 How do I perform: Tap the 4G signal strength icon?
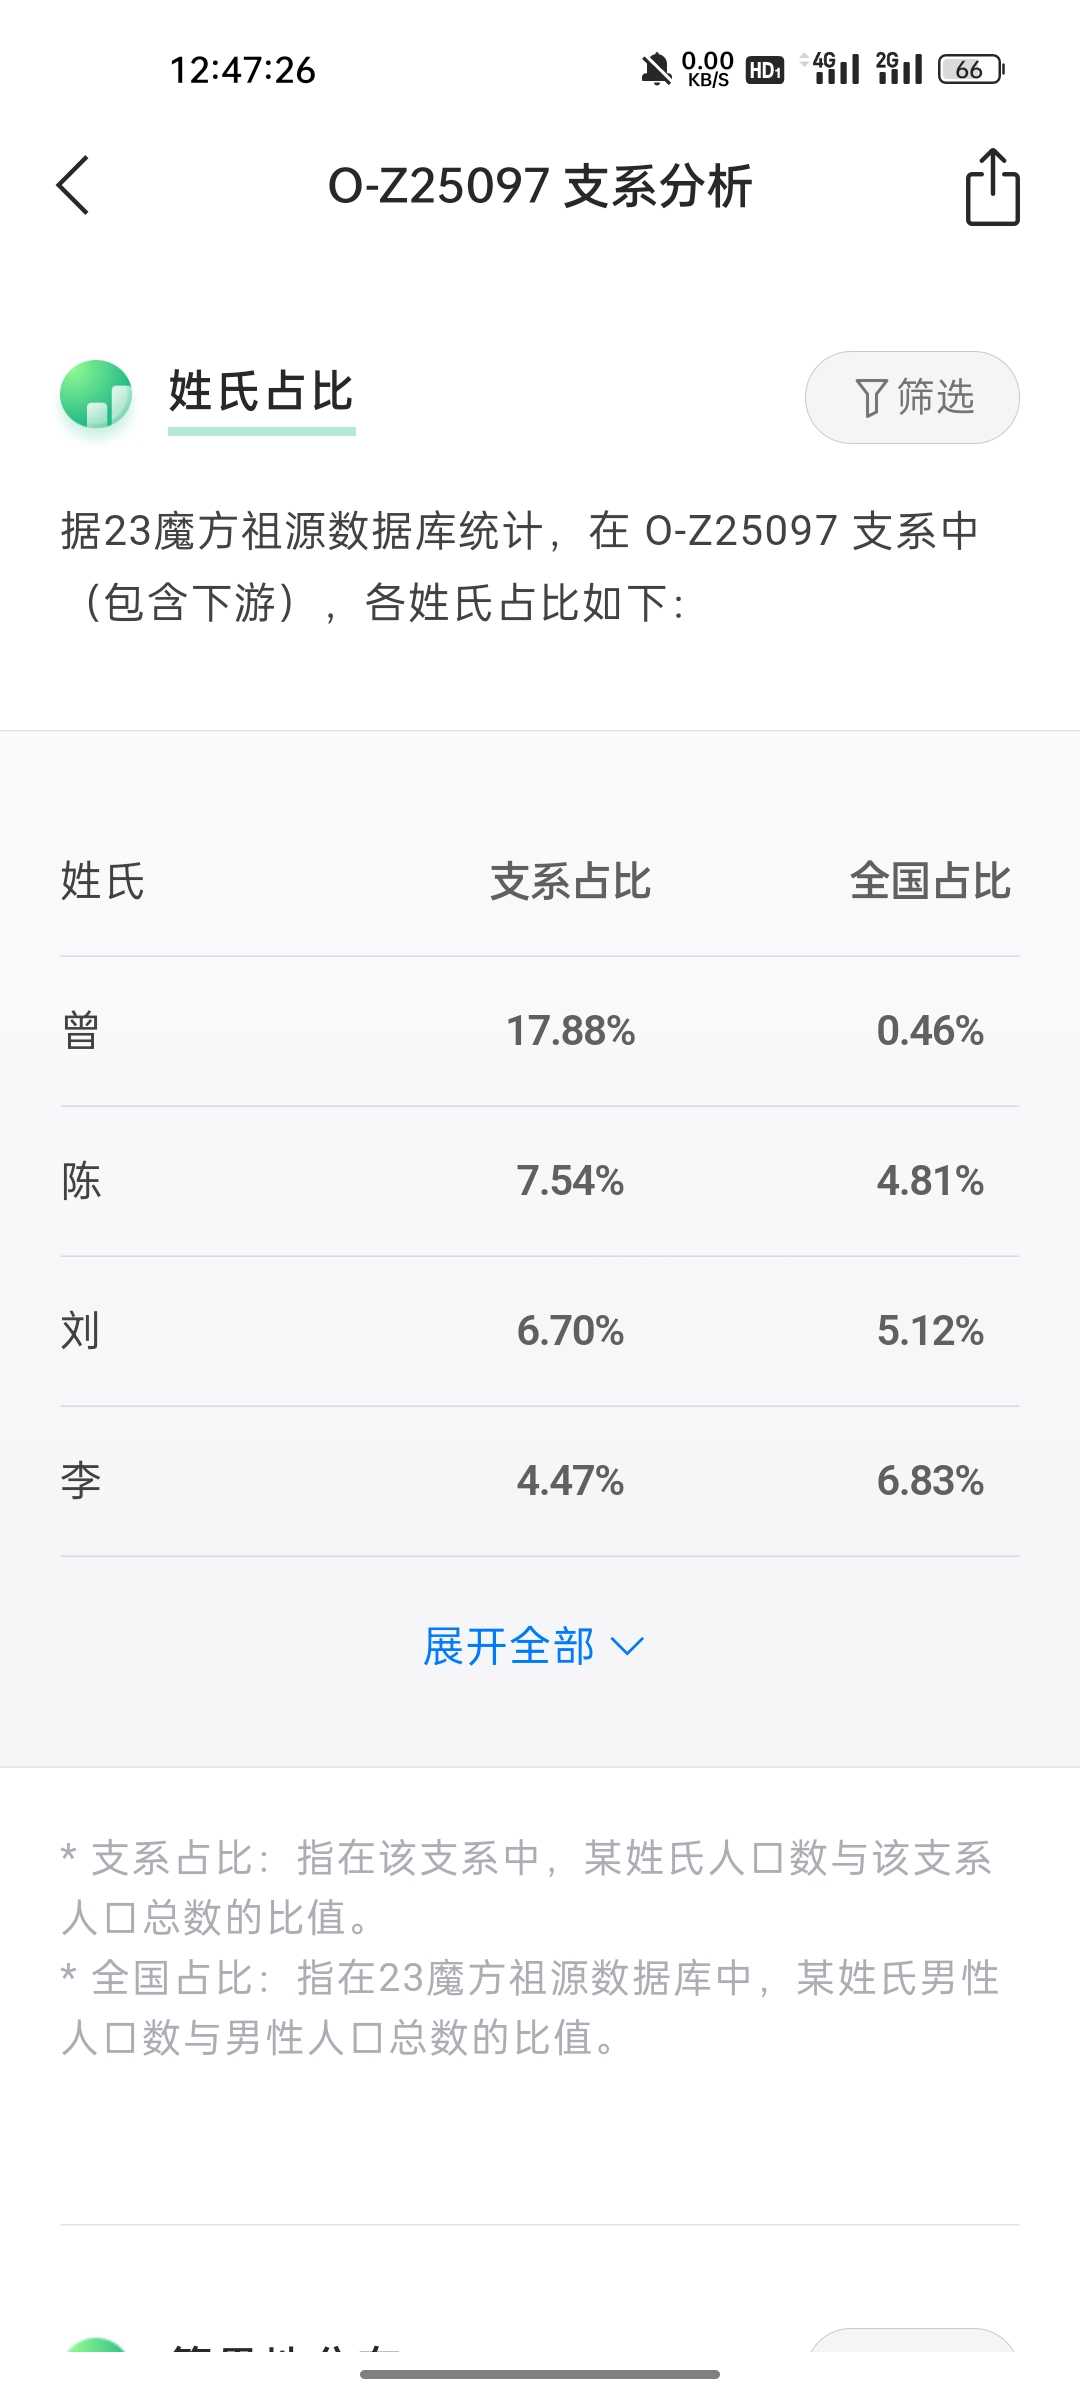click(x=832, y=68)
